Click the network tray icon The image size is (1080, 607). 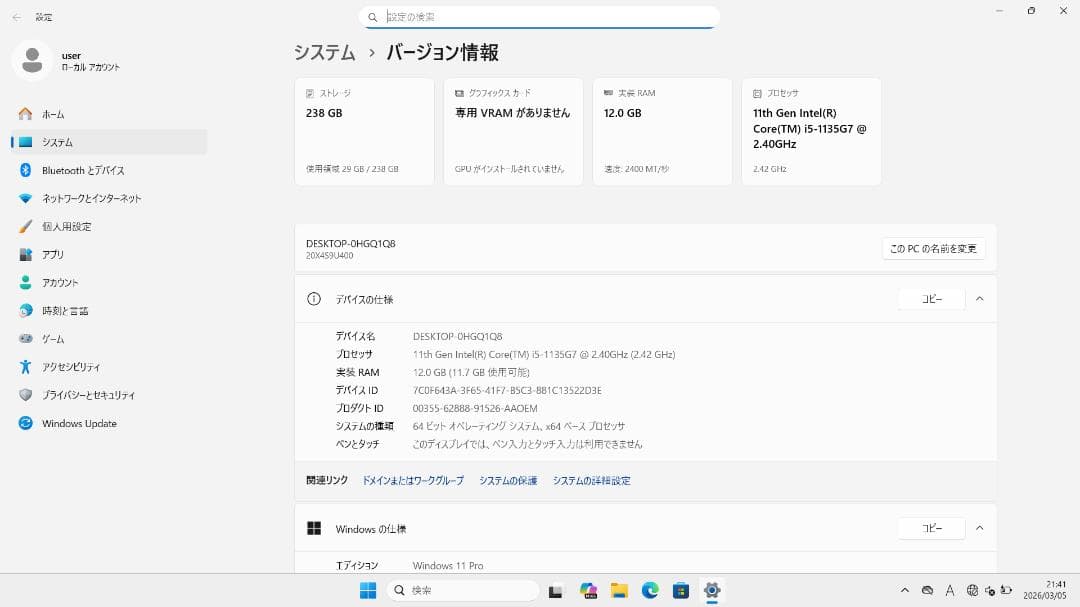(x=972, y=590)
